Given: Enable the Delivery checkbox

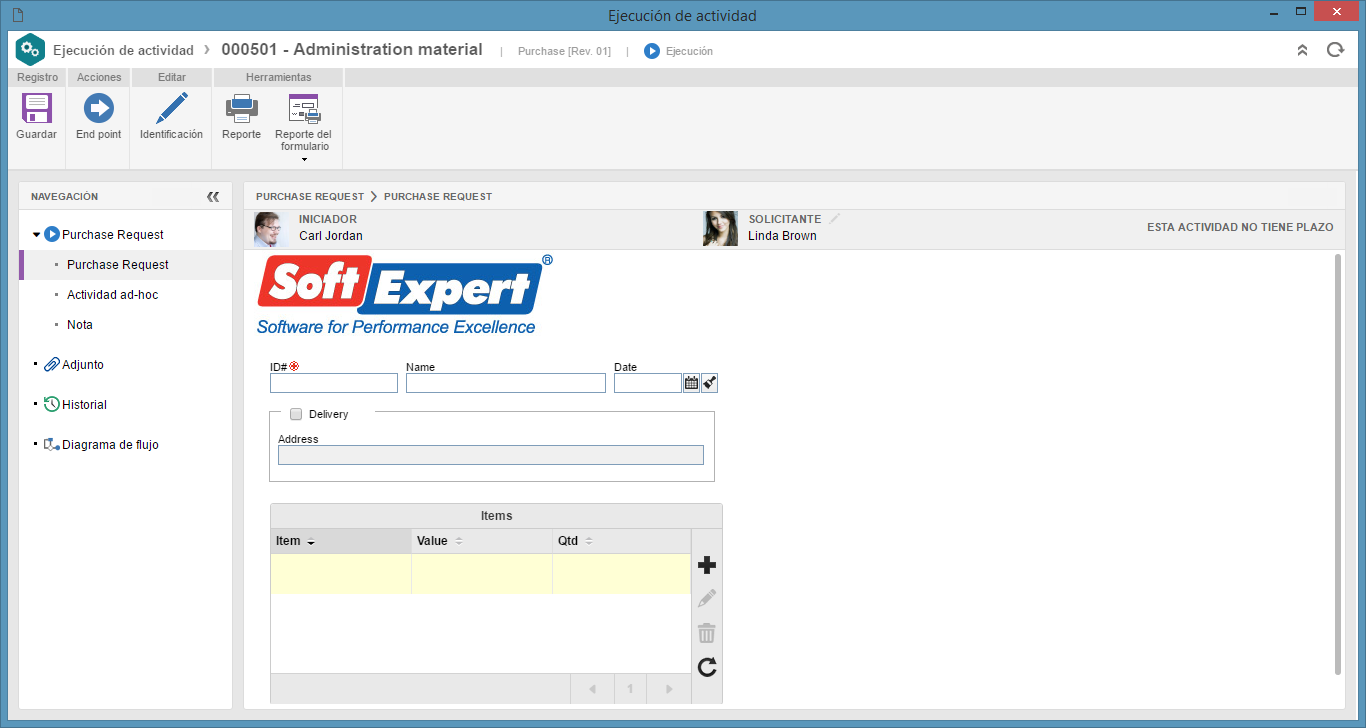Looking at the screenshot, I should coord(296,414).
